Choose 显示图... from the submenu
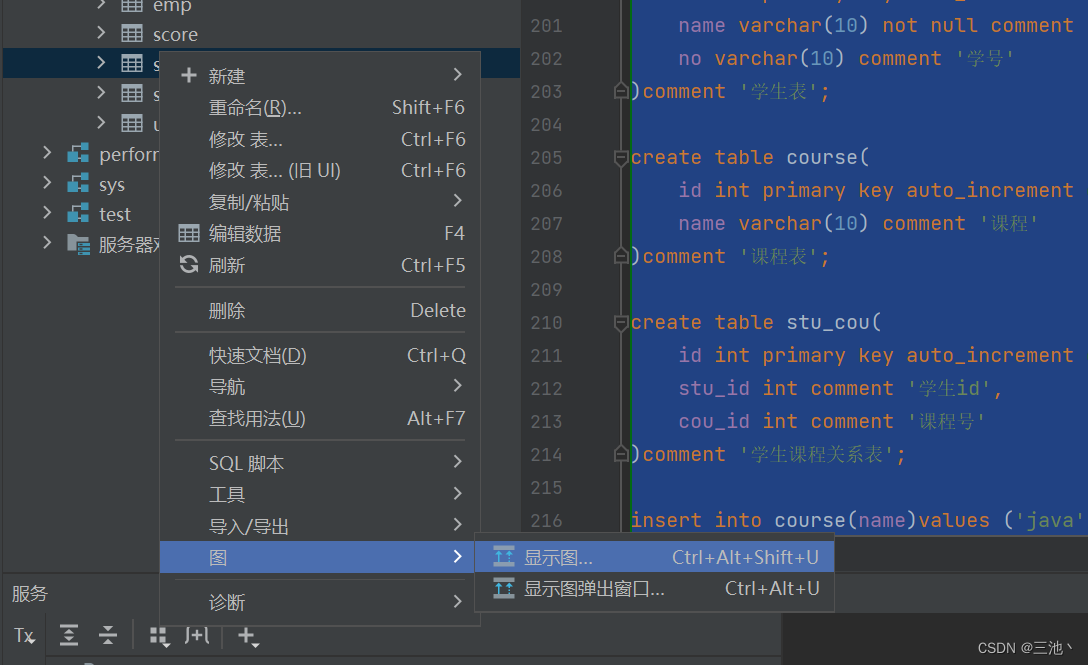The width and height of the screenshot is (1088, 665). click(x=654, y=557)
